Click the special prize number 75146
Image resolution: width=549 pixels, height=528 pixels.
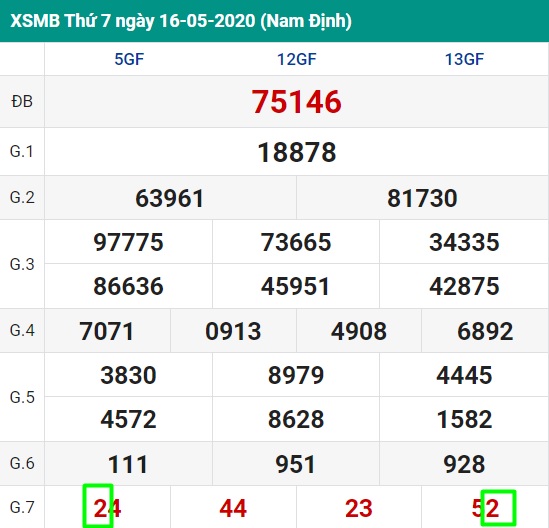point(296,102)
